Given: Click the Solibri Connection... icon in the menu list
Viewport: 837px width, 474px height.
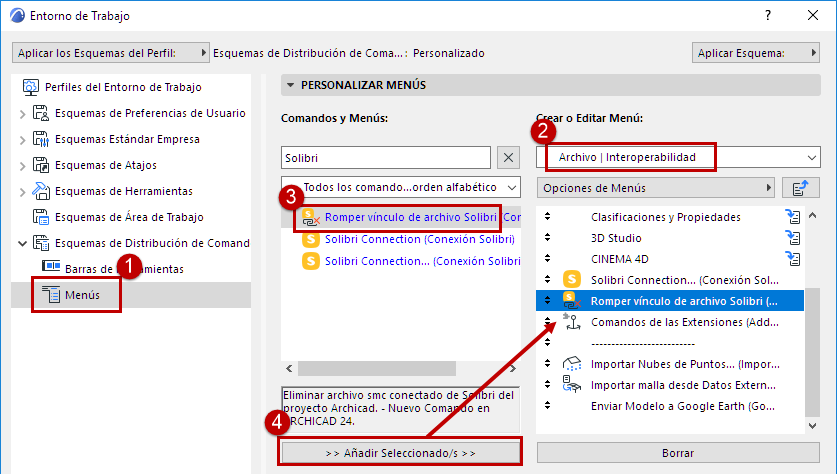Looking at the screenshot, I should coord(572,280).
